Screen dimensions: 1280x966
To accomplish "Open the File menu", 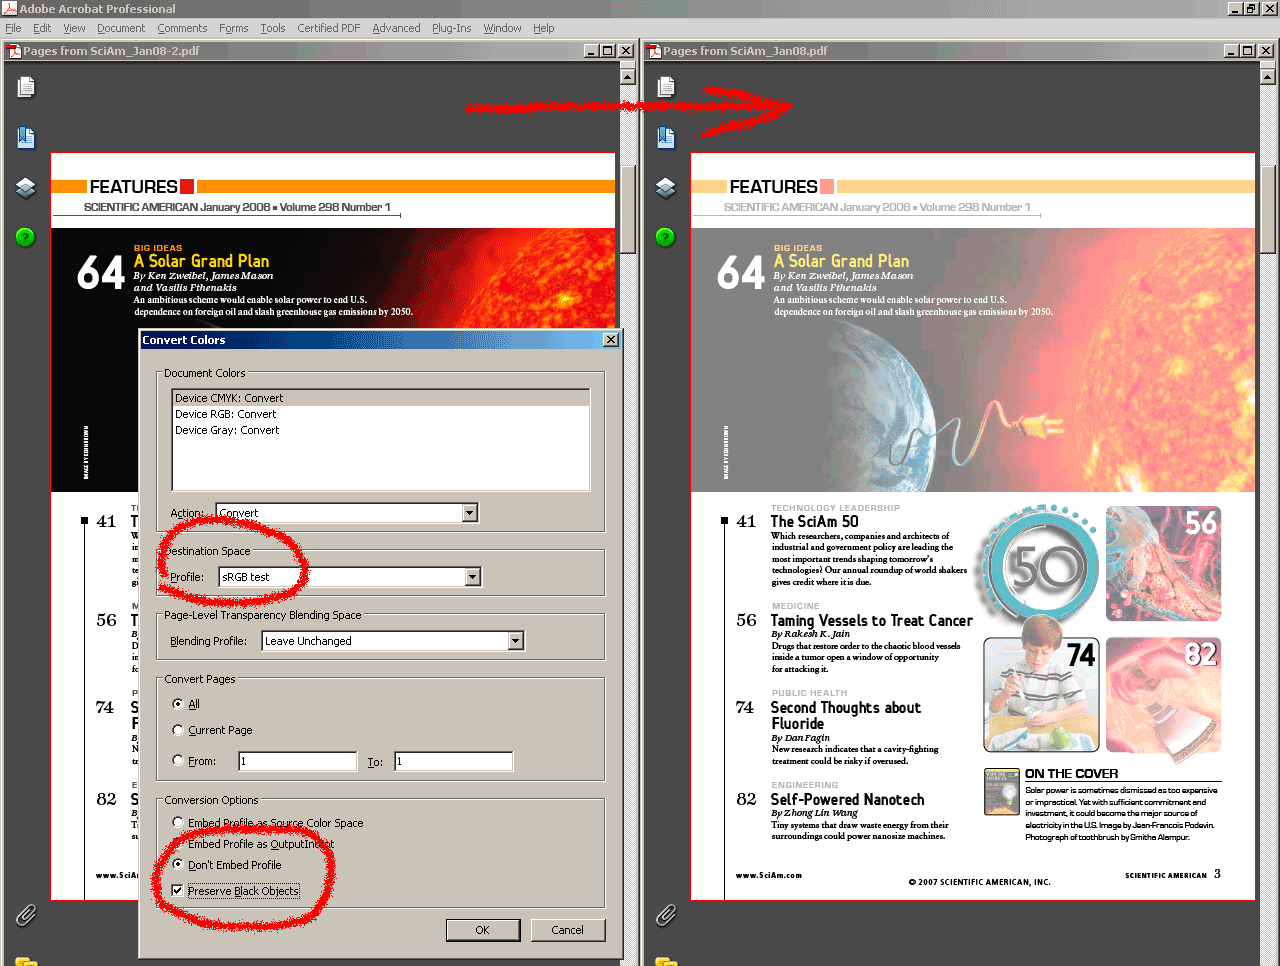I will (13, 28).
